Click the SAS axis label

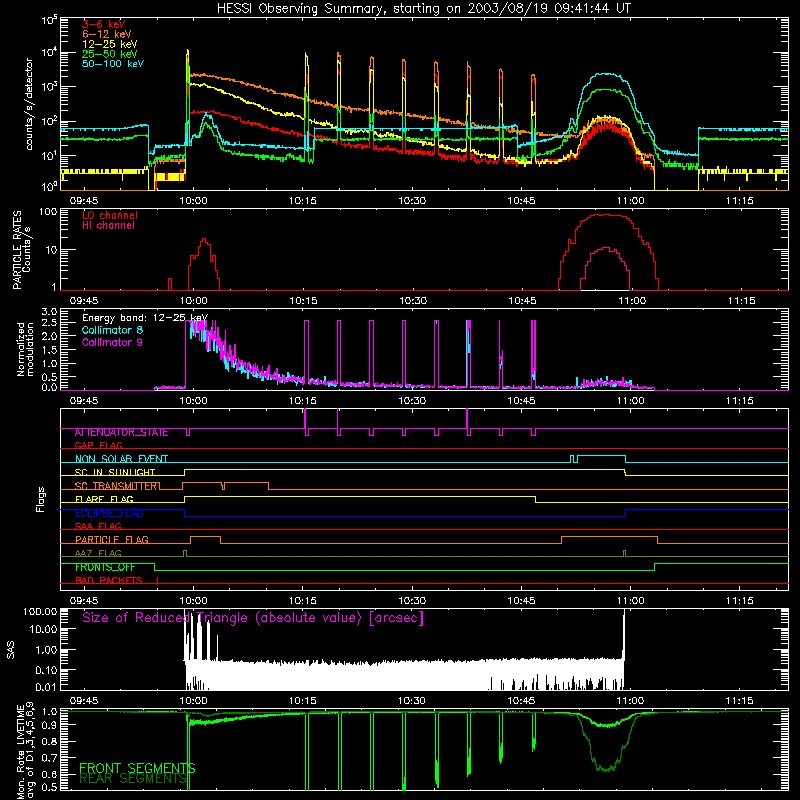pos(11,650)
